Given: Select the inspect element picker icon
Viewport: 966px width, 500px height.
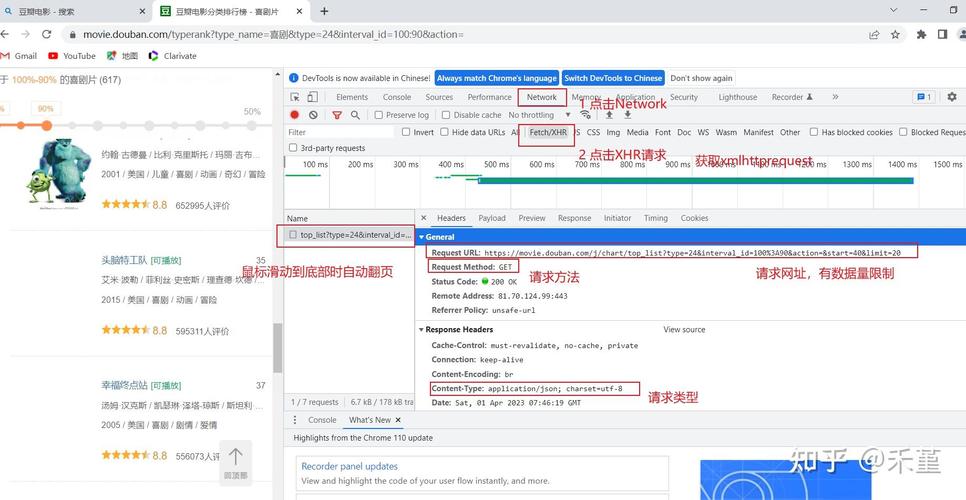Looking at the screenshot, I should click(295, 97).
